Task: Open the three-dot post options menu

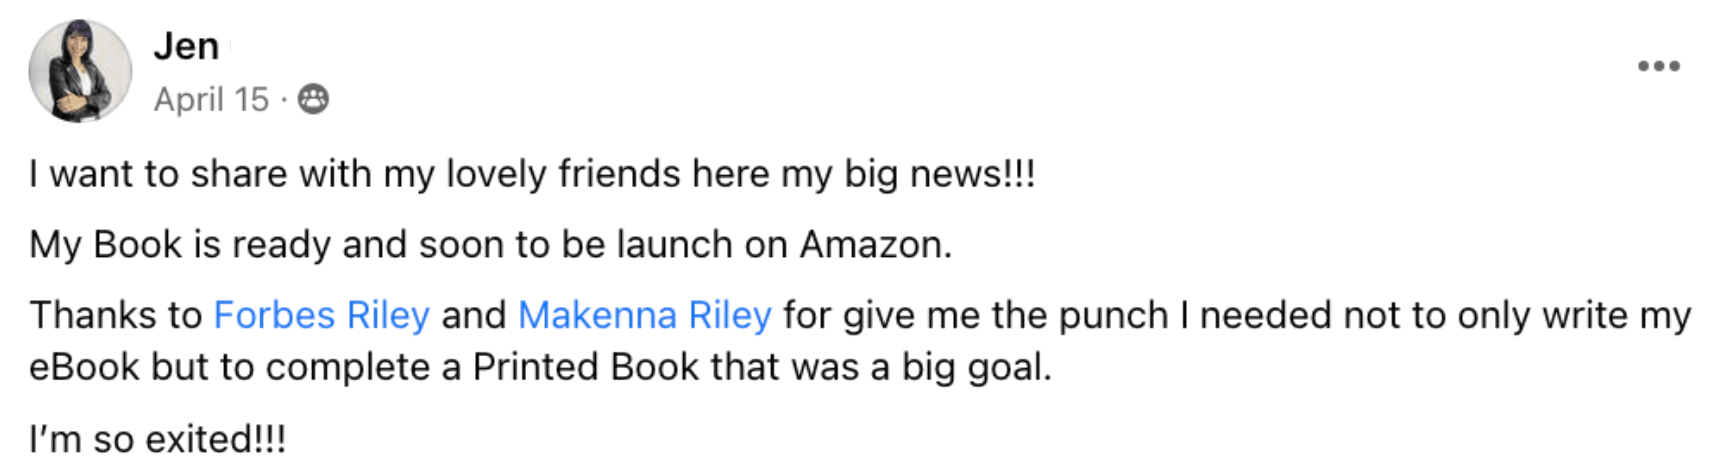Action: click(1658, 66)
